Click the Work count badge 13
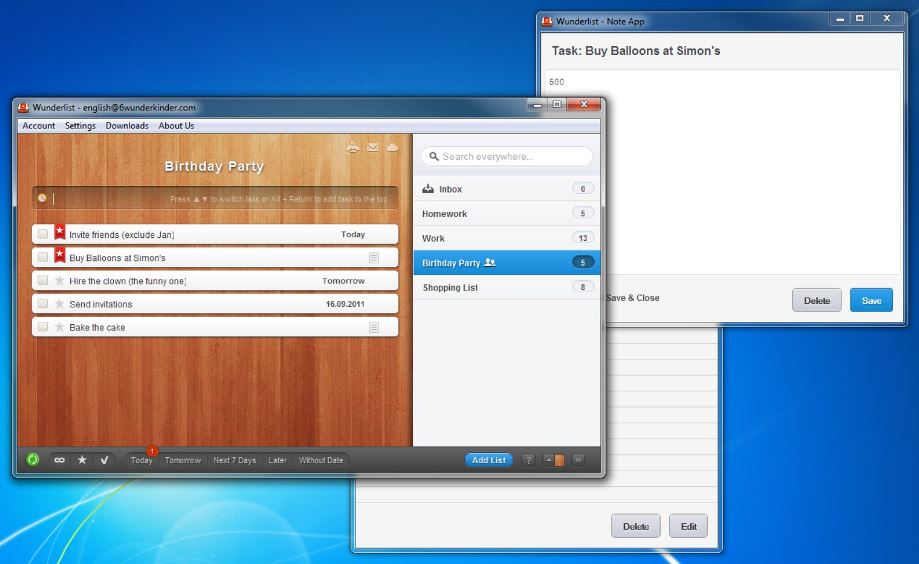This screenshot has height=564, width=919. pyautogui.click(x=583, y=238)
